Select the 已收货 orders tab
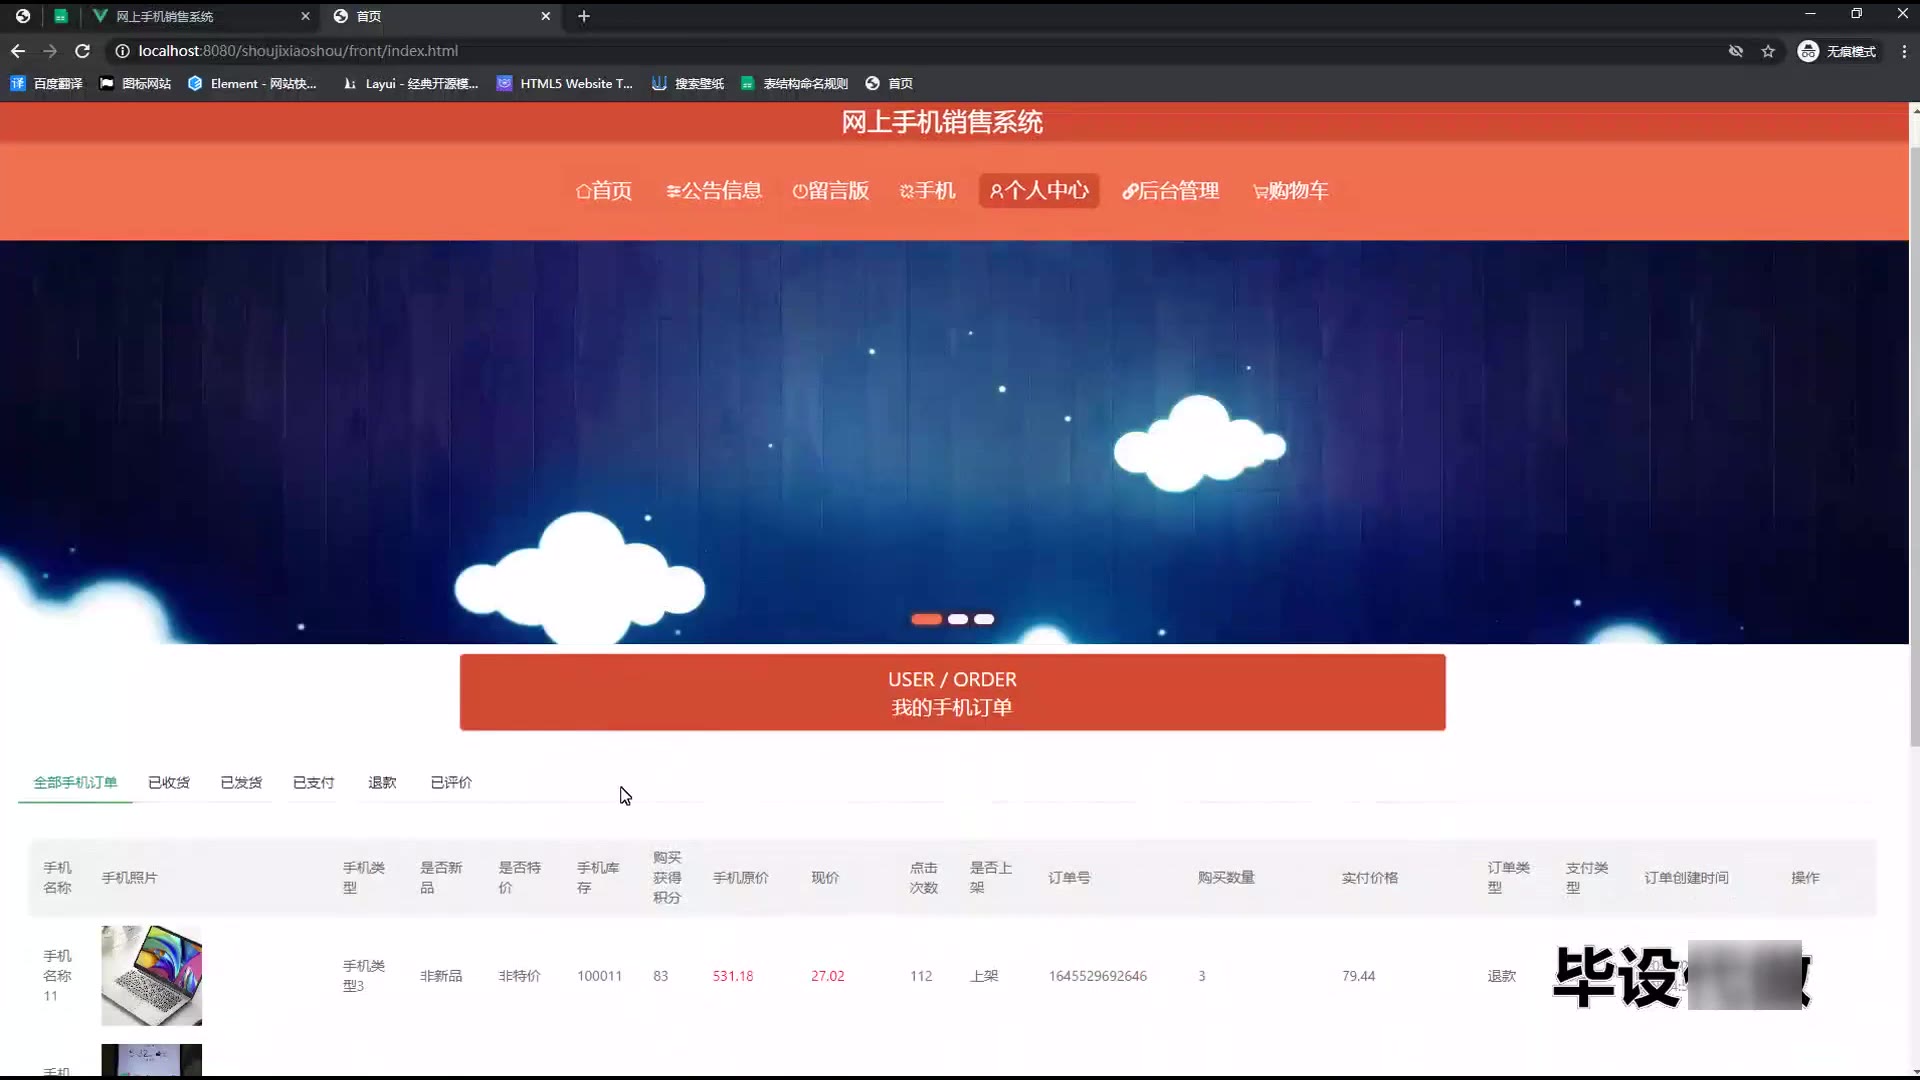1920x1080 pixels. pyautogui.click(x=169, y=783)
